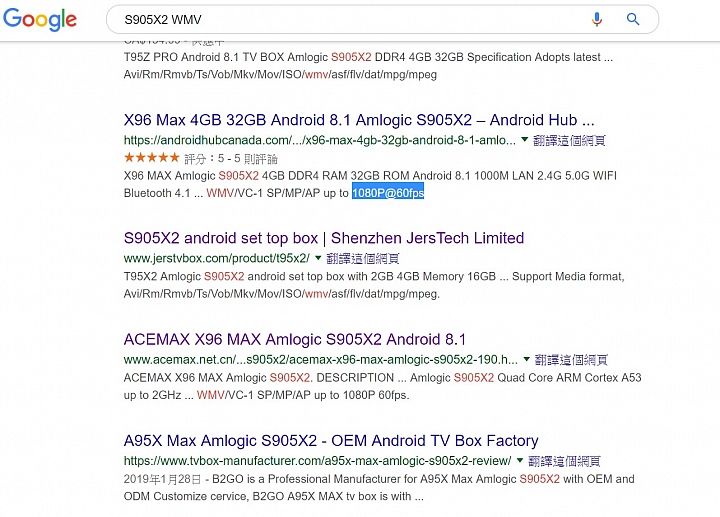This screenshot has width=720, height=517.
Task: Click the 評分：5 - 5 則評論 rating text
Action: [x=231, y=159]
